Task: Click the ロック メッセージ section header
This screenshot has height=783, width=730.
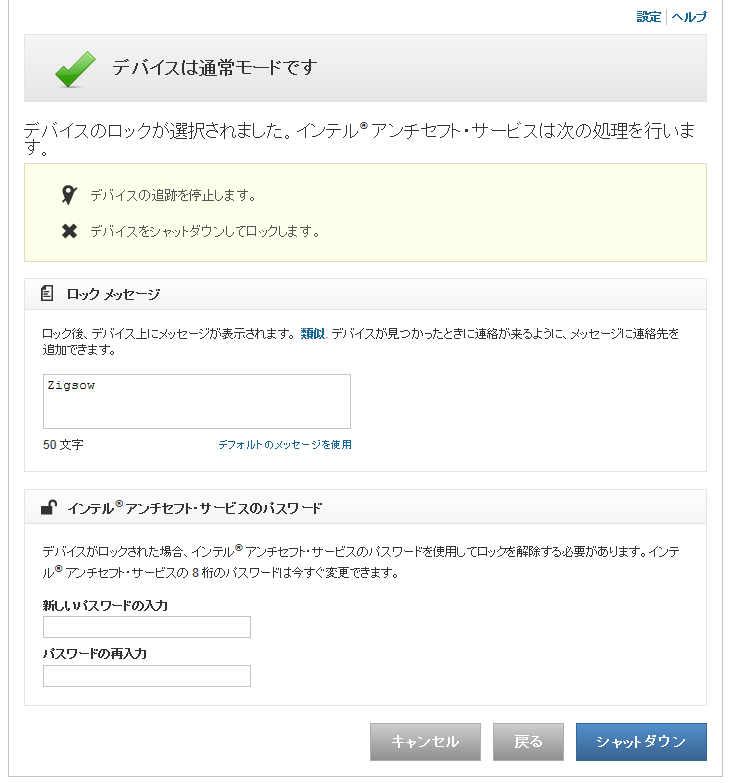Action: 113,294
